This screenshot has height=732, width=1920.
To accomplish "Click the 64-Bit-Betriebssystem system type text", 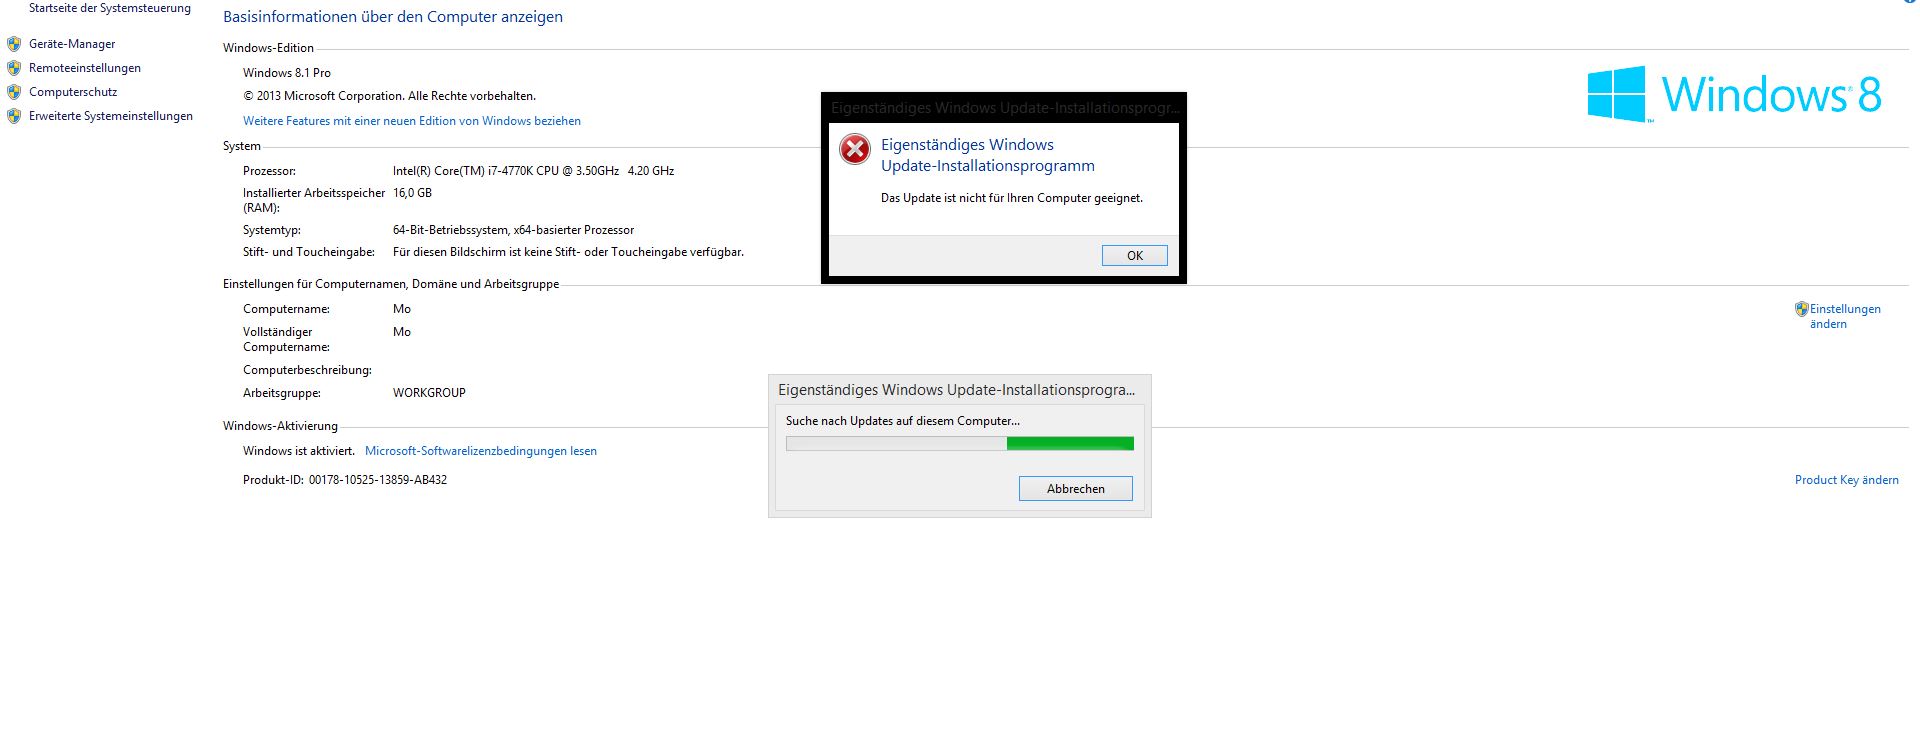I will (513, 230).
